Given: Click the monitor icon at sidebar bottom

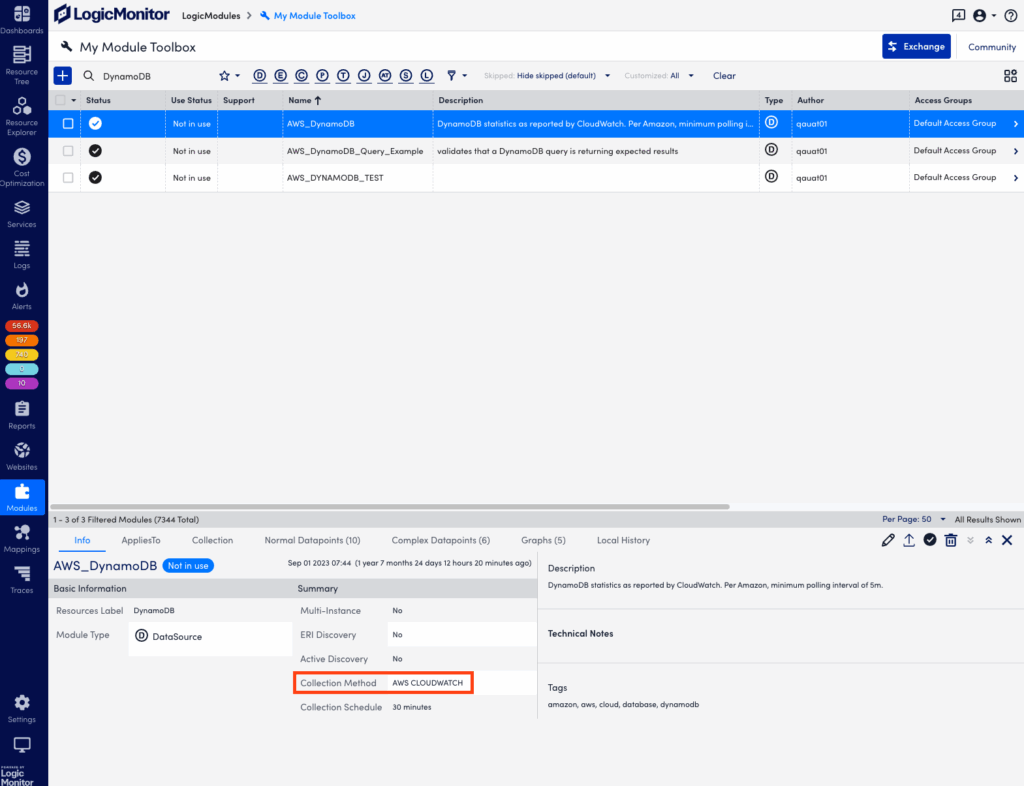Looking at the screenshot, I should pos(22,745).
